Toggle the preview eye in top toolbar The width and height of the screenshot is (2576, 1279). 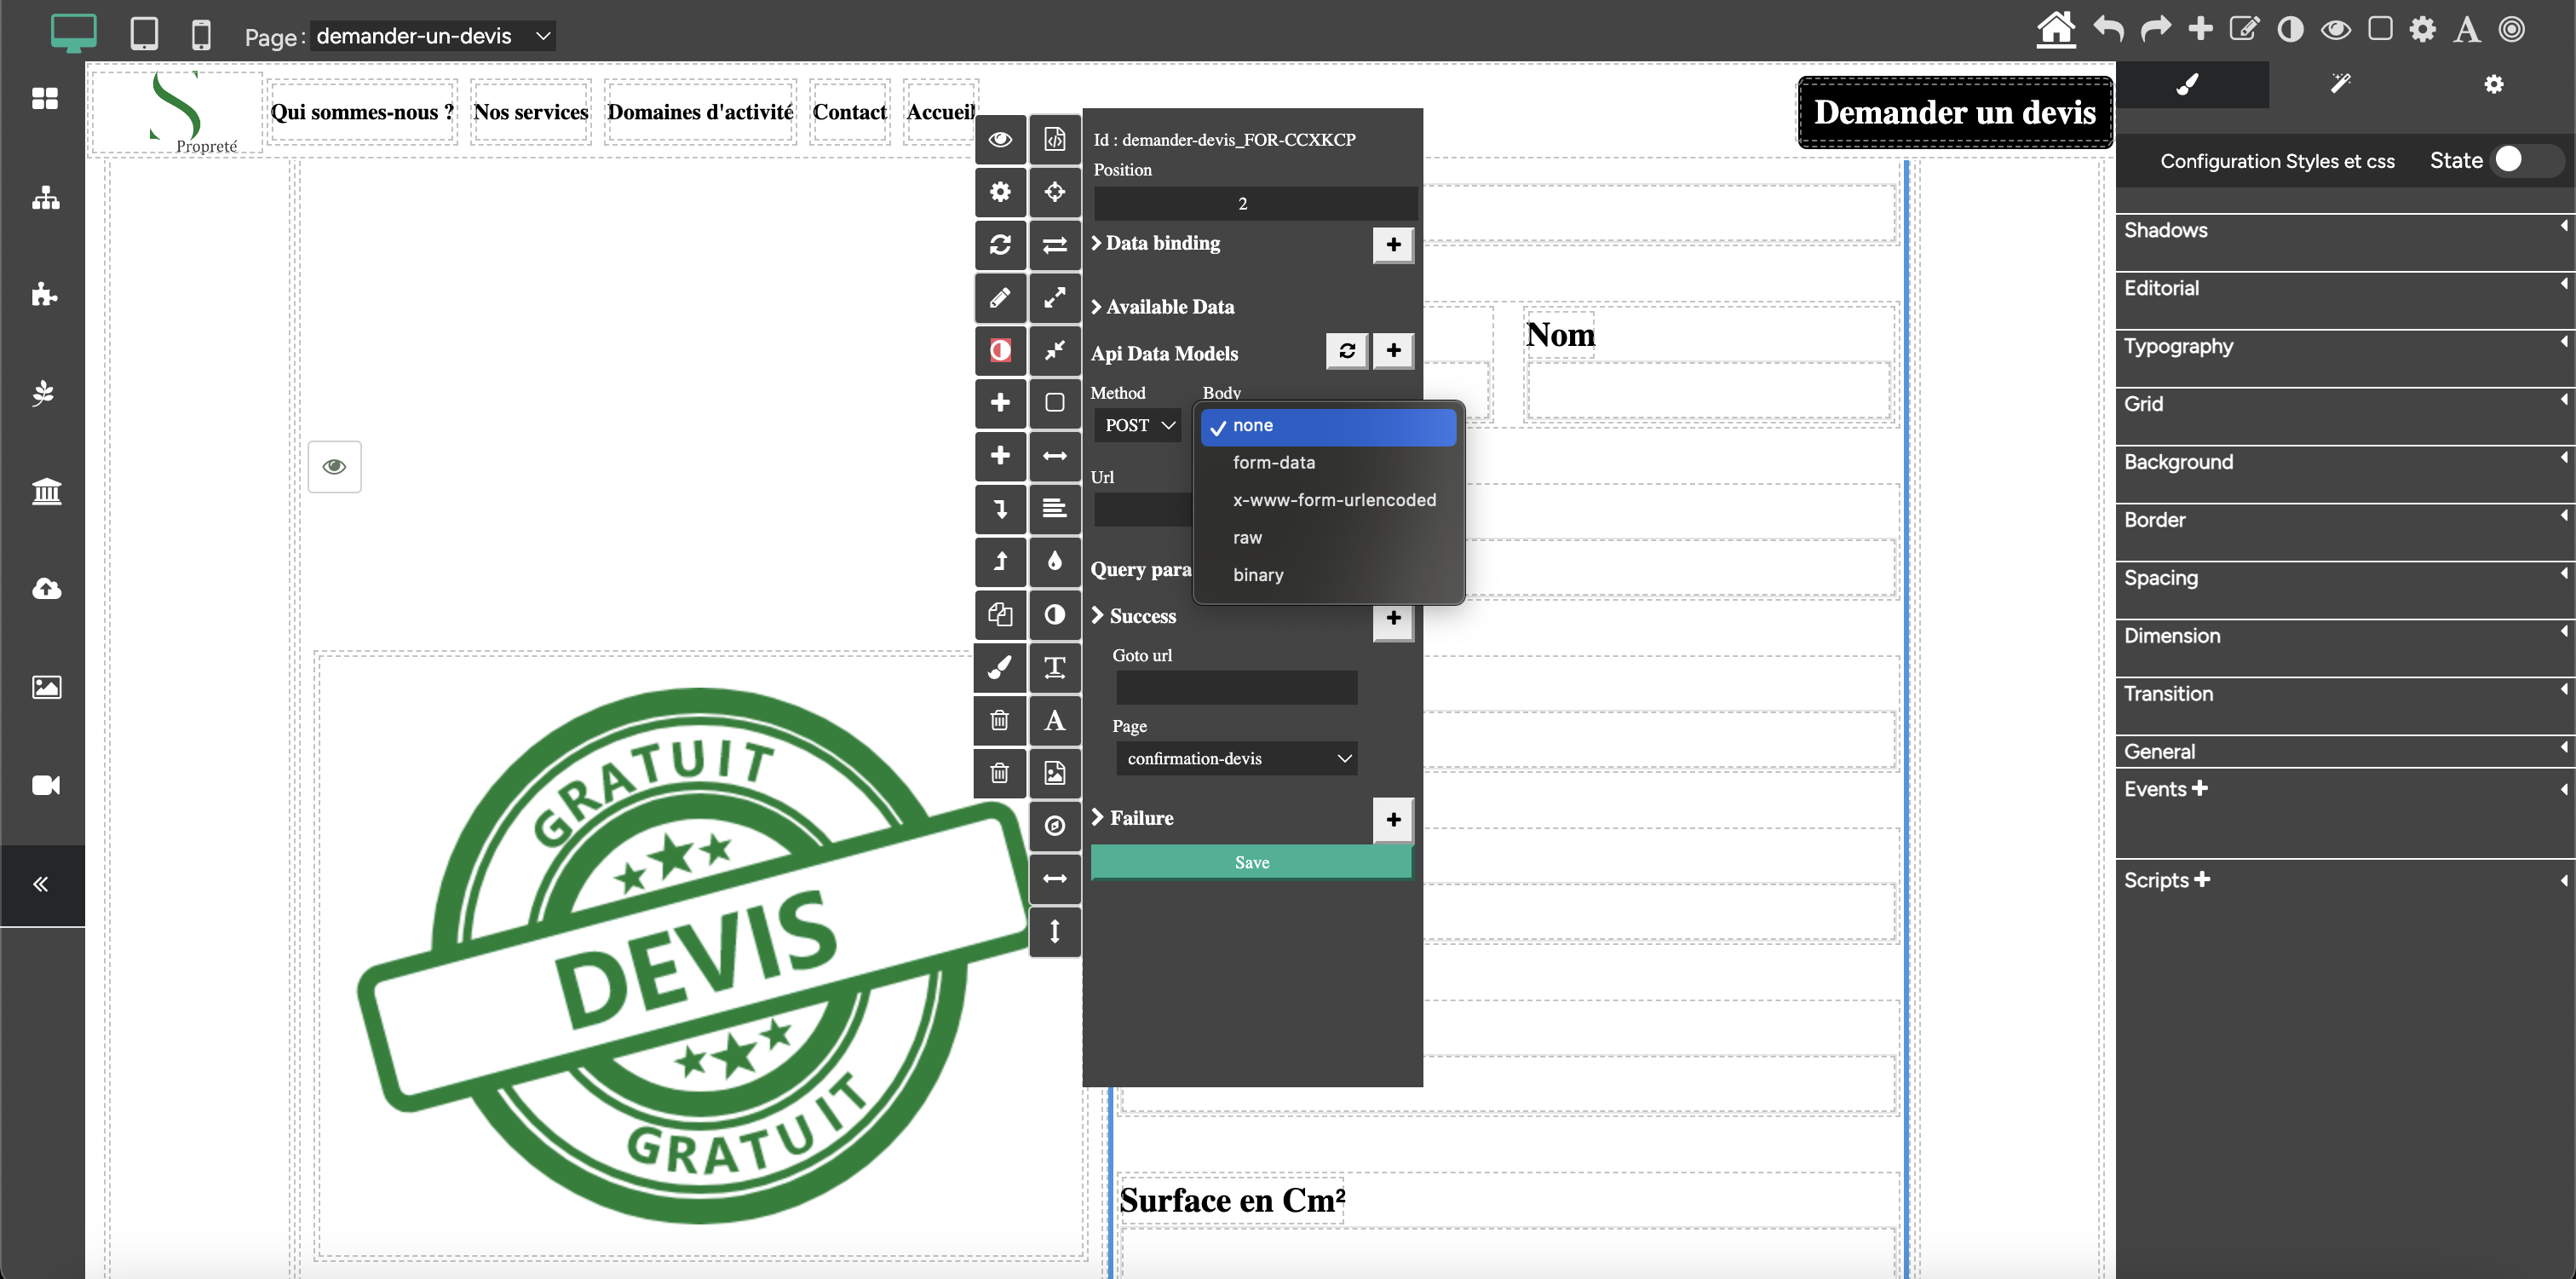(2335, 29)
